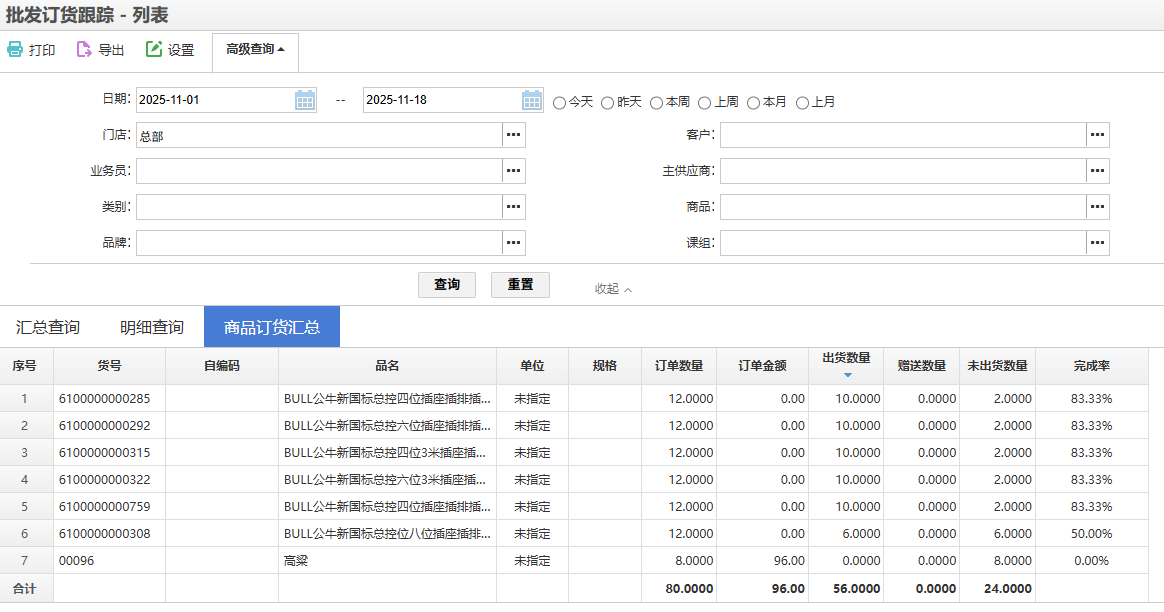Open Settings (设置) via its edit icon
Image resolution: width=1164 pixels, height=612 pixels.
154,50
